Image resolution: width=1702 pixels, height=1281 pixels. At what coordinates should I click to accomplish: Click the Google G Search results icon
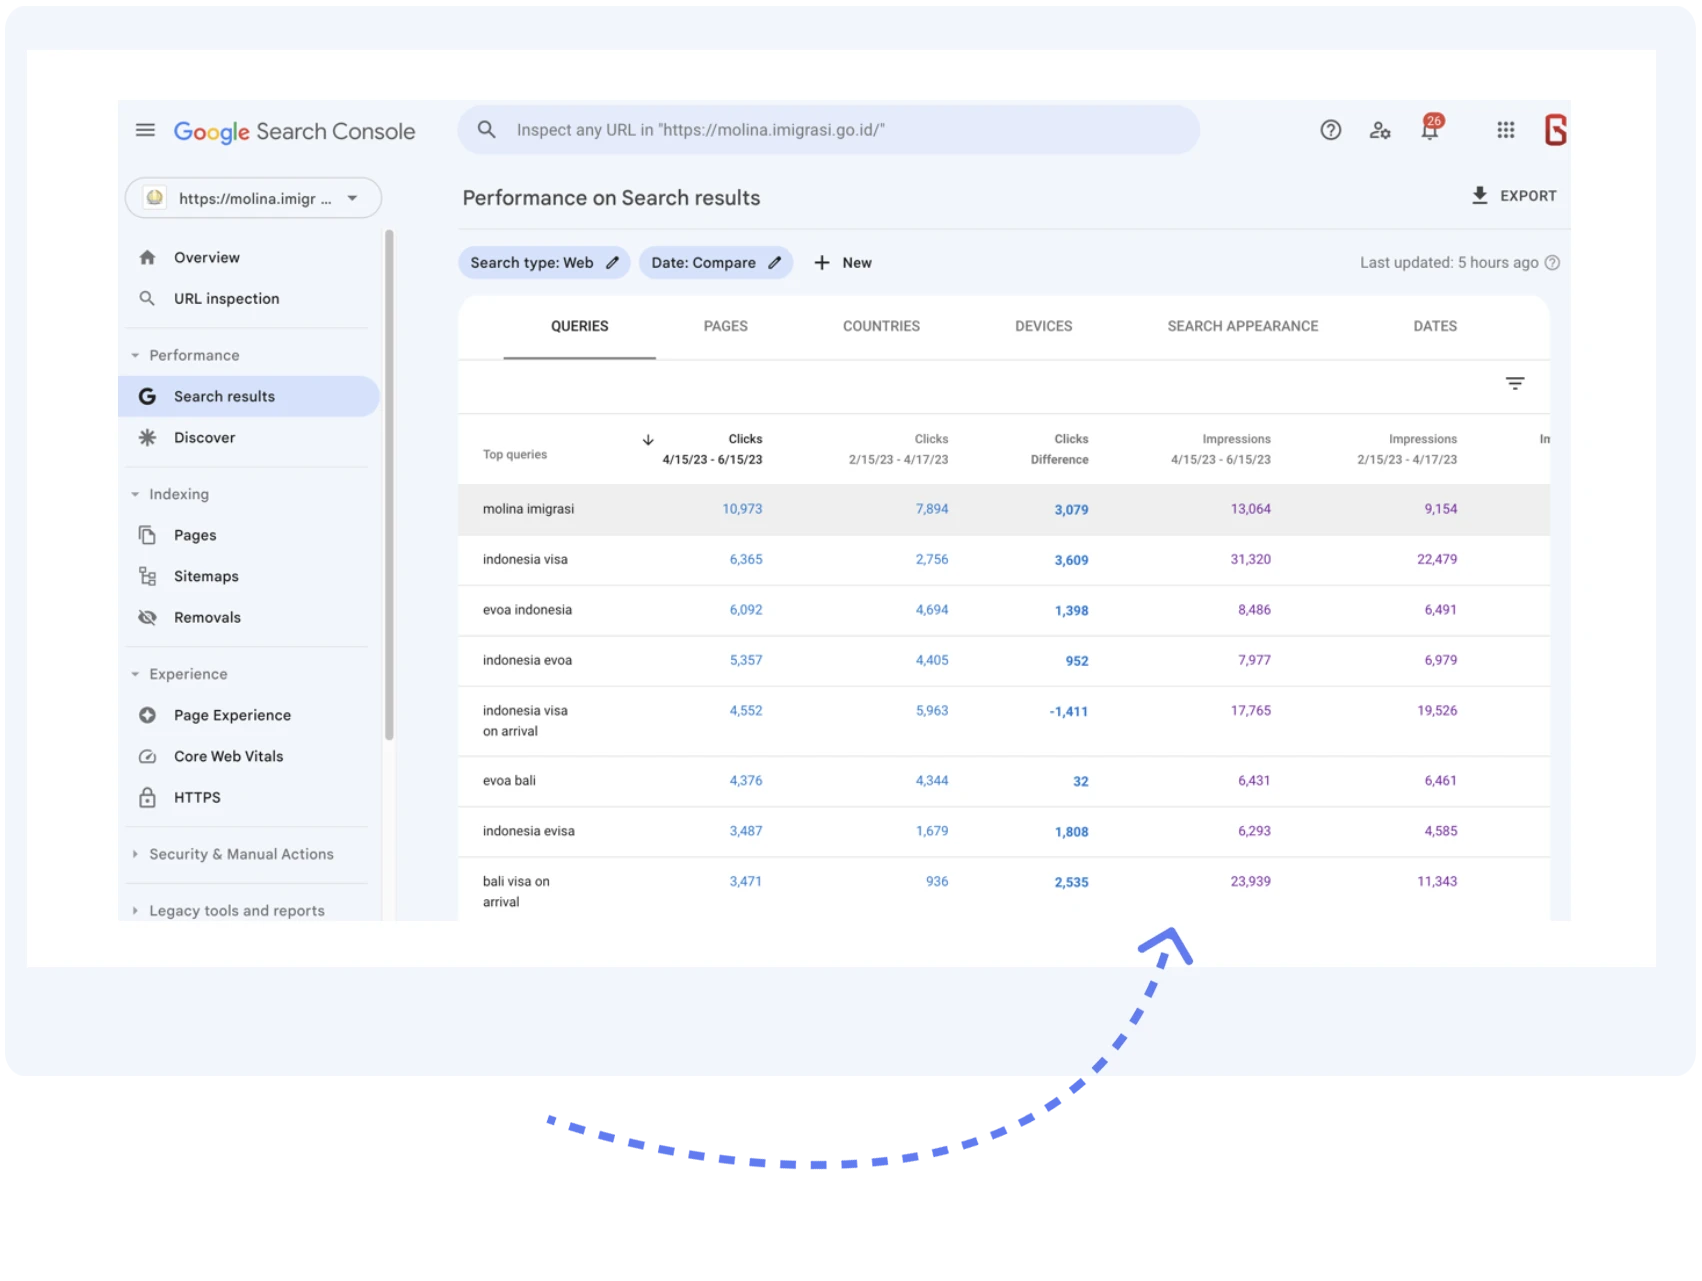tap(147, 396)
